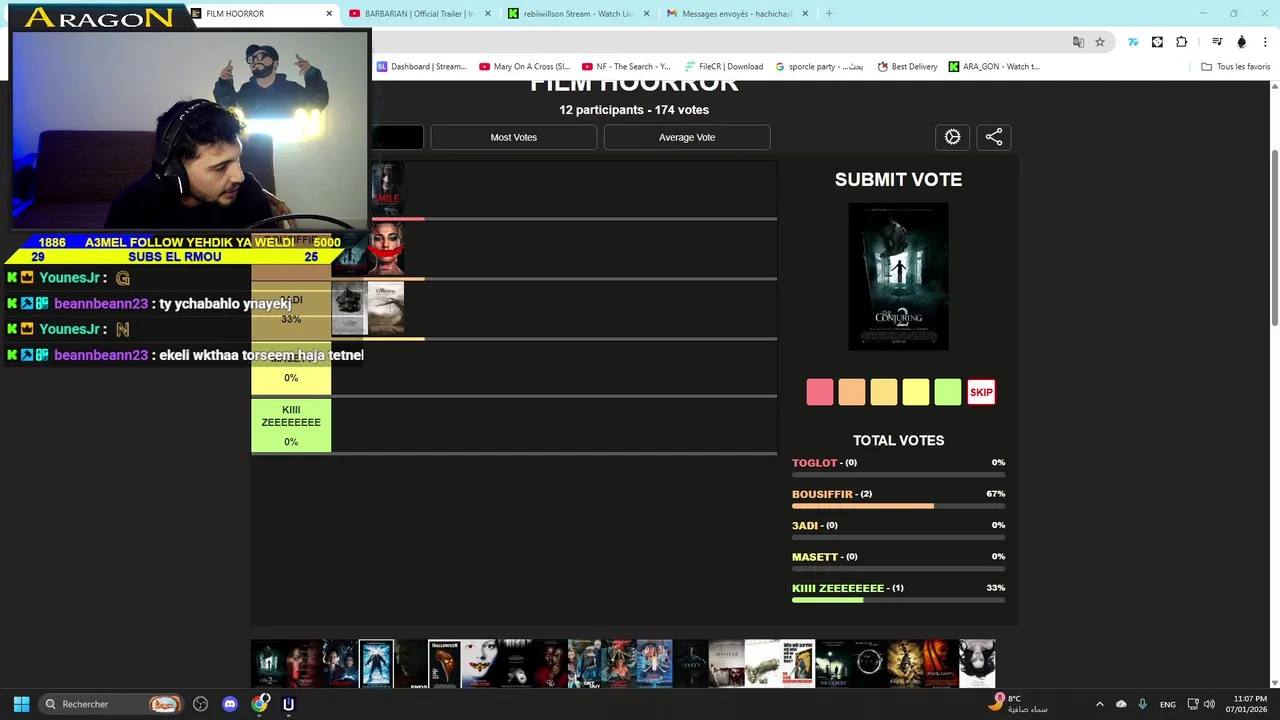
Task: Select the FILM HOORROR tab
Action: [x=262, y=14]
